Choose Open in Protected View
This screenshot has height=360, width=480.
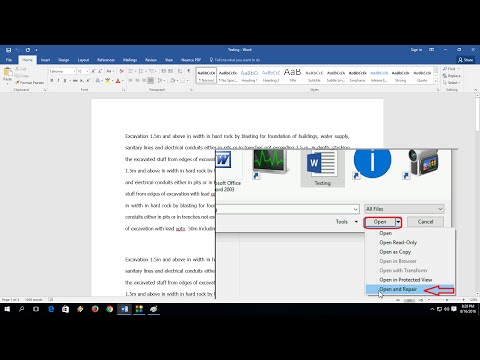click(405, 280)
